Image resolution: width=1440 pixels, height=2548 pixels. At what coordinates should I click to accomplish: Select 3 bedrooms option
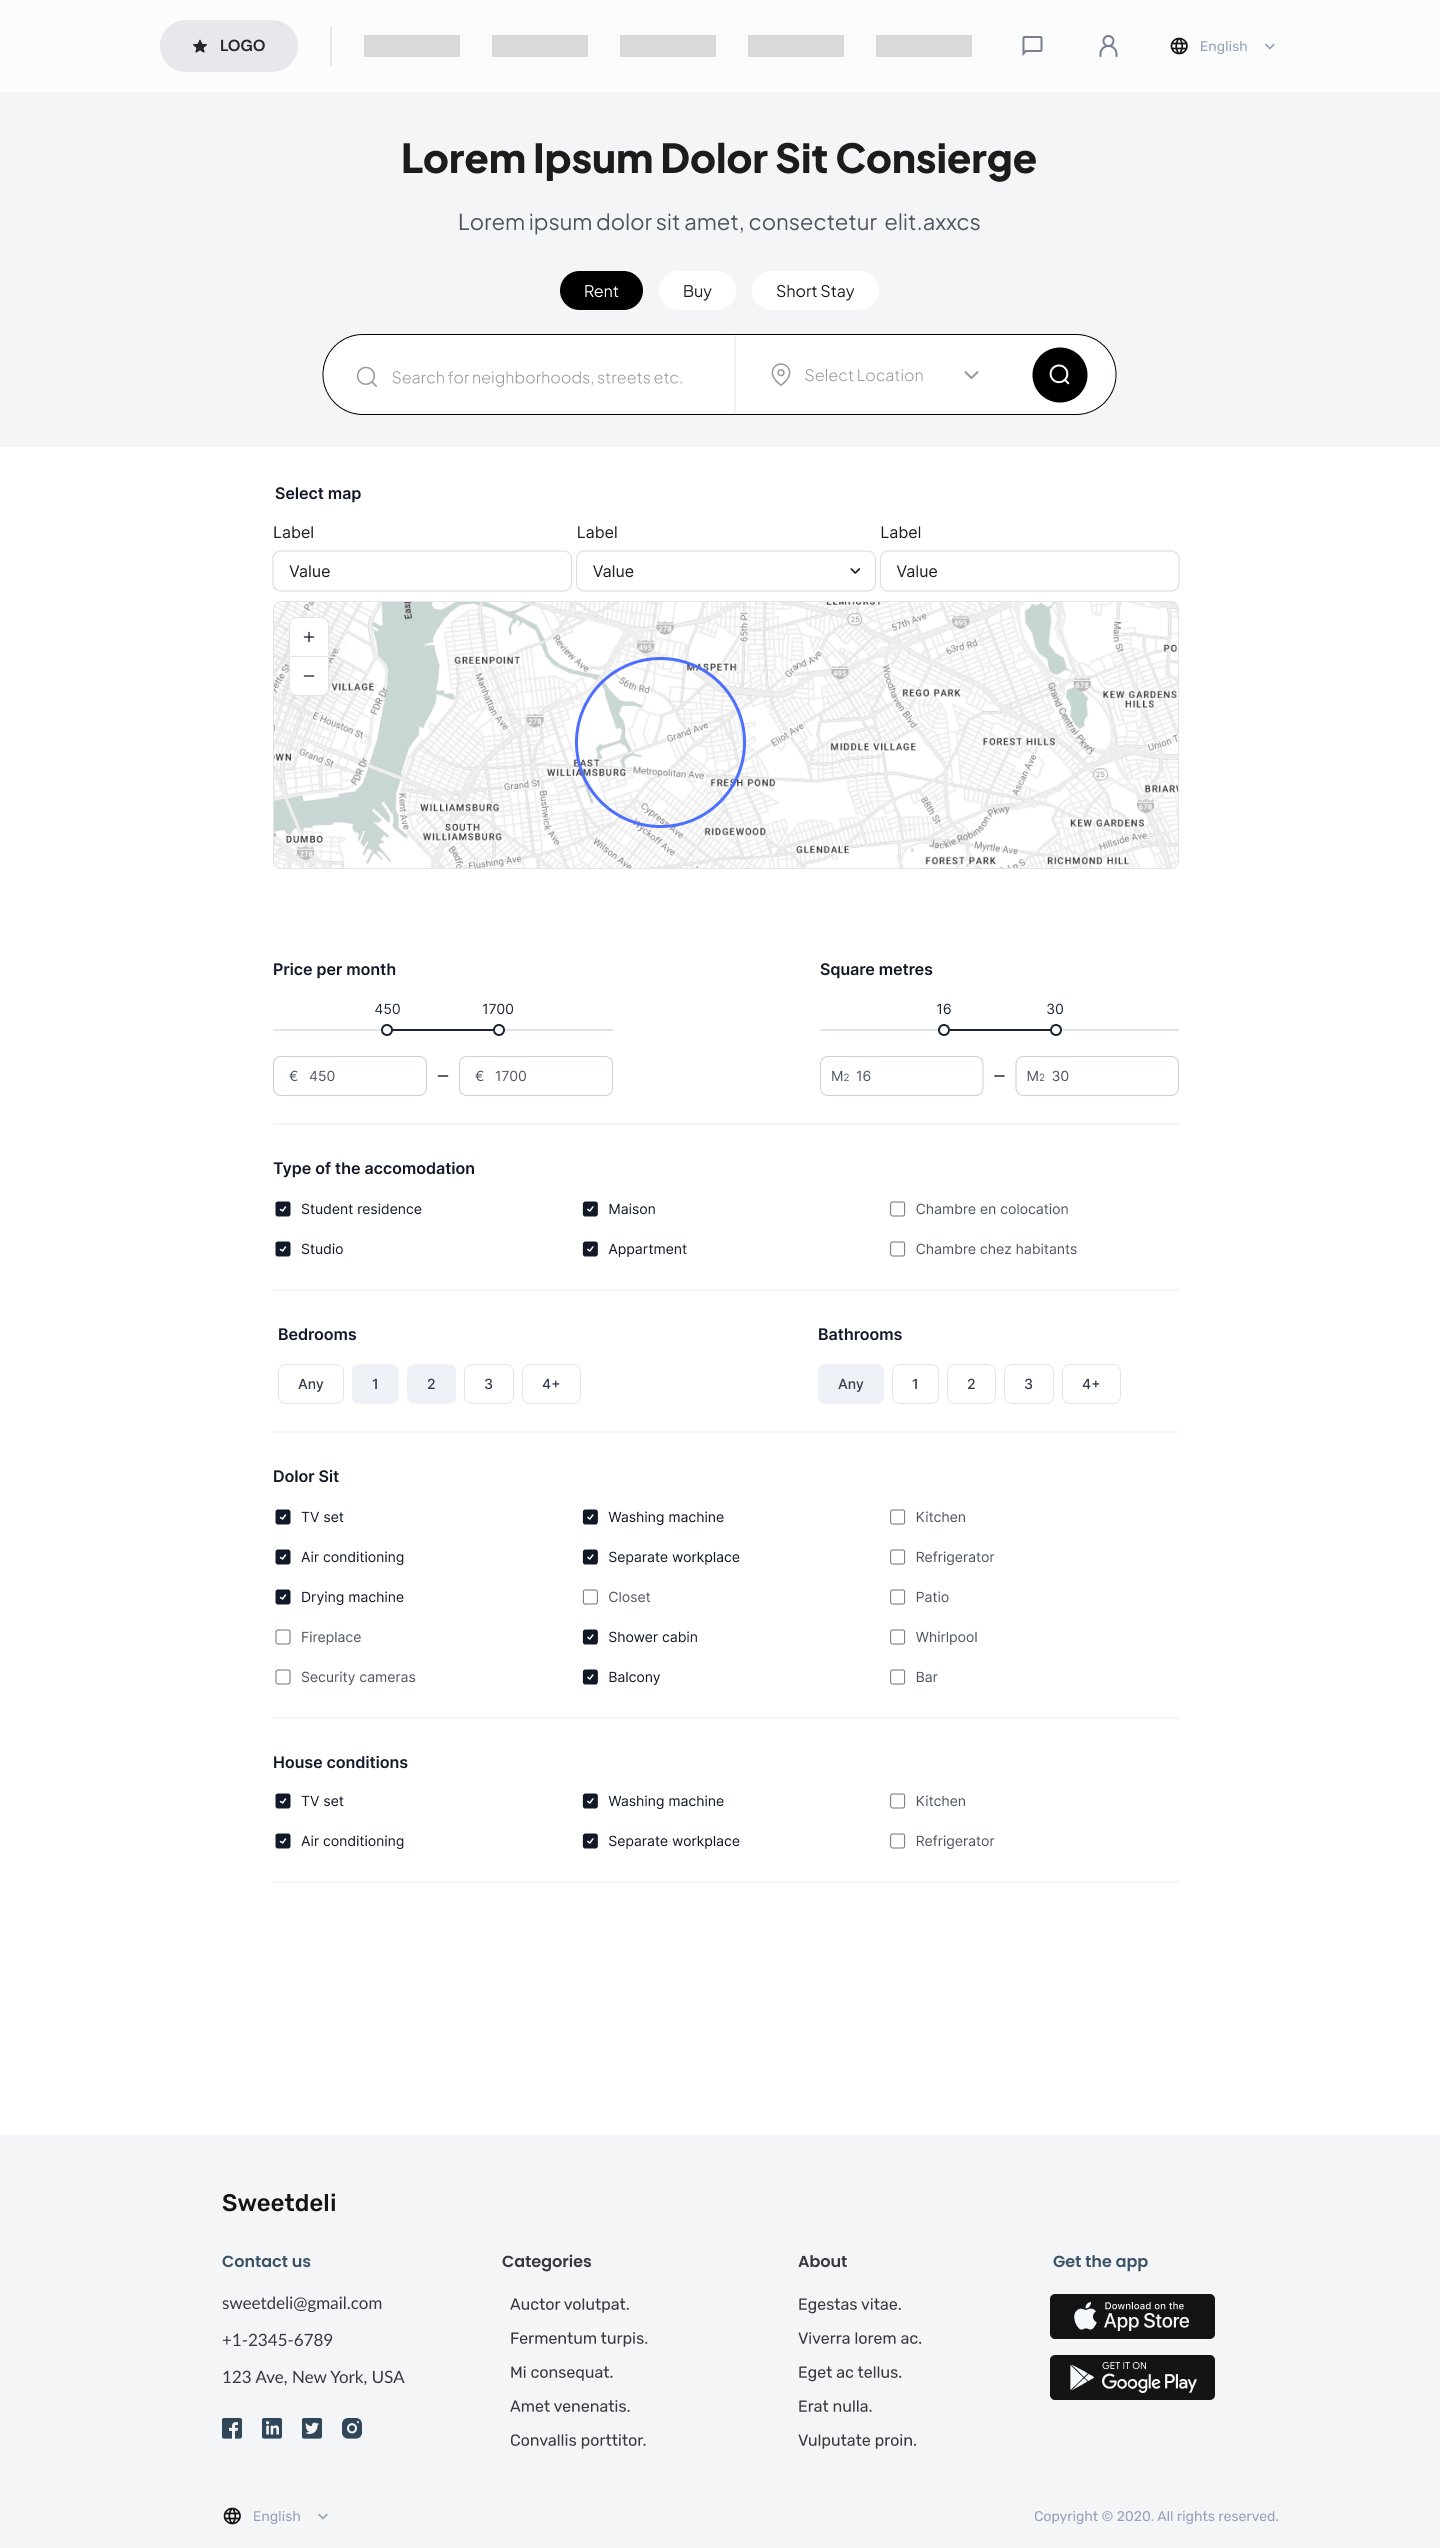click(488, 1384)
